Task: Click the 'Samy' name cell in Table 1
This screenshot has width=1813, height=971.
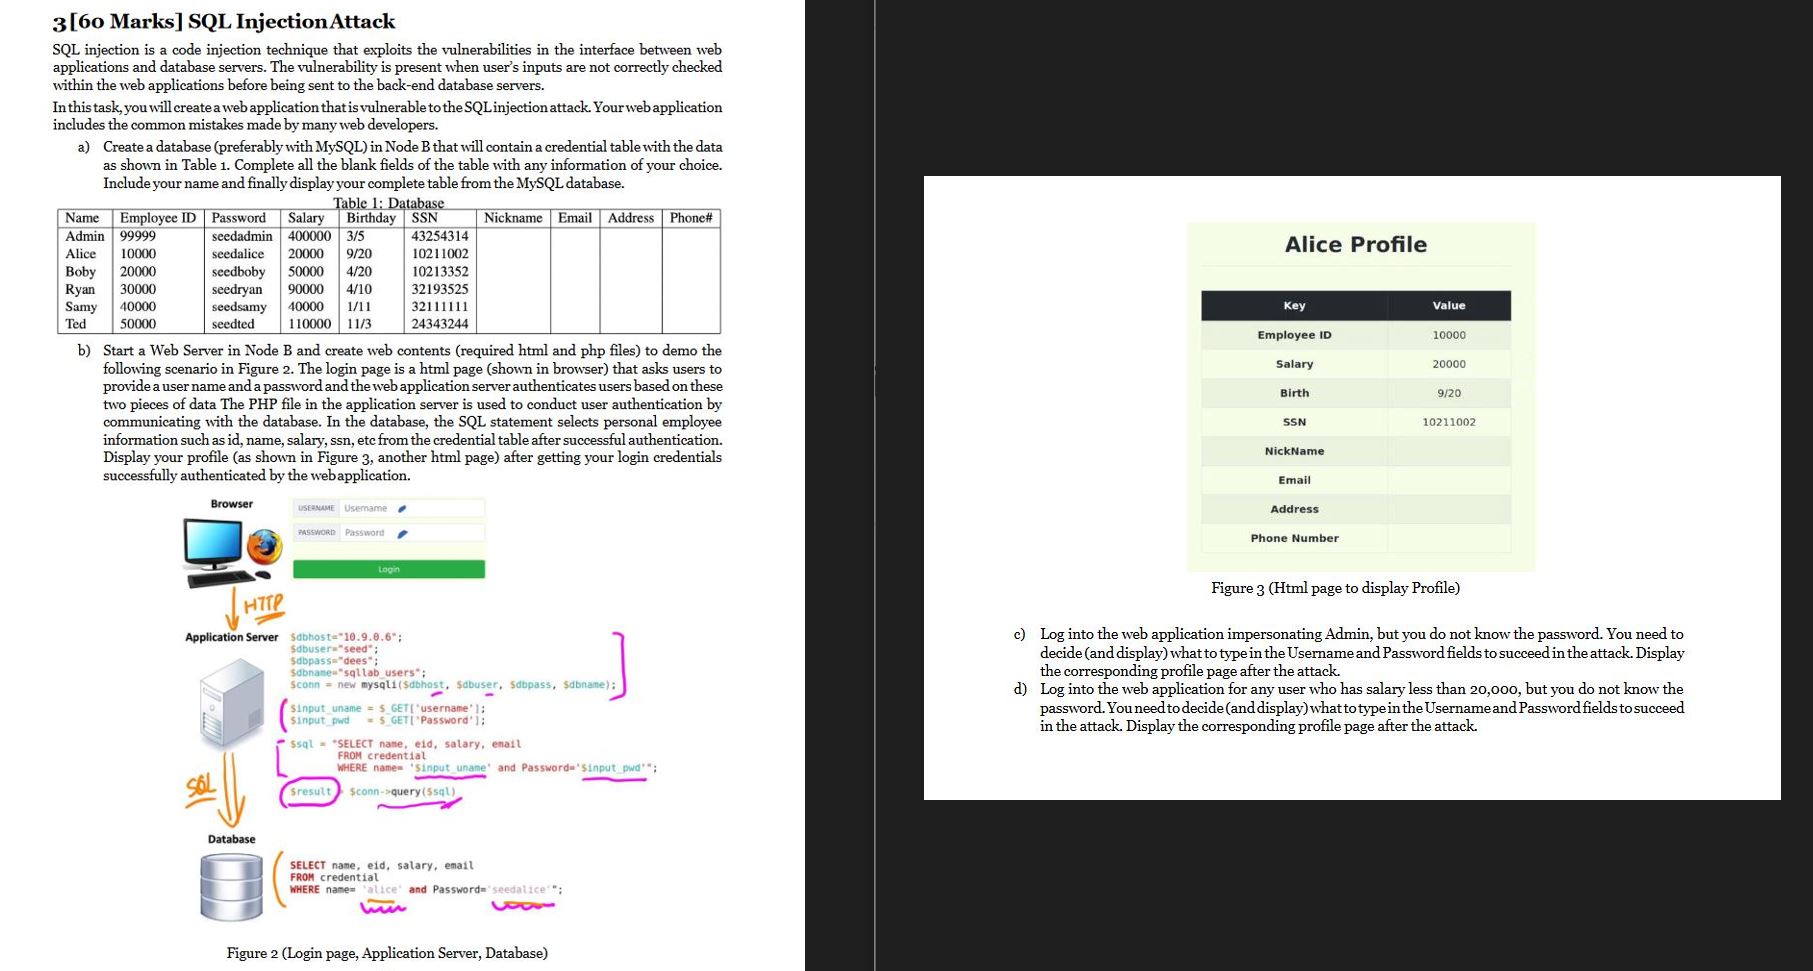Action: 81,307
